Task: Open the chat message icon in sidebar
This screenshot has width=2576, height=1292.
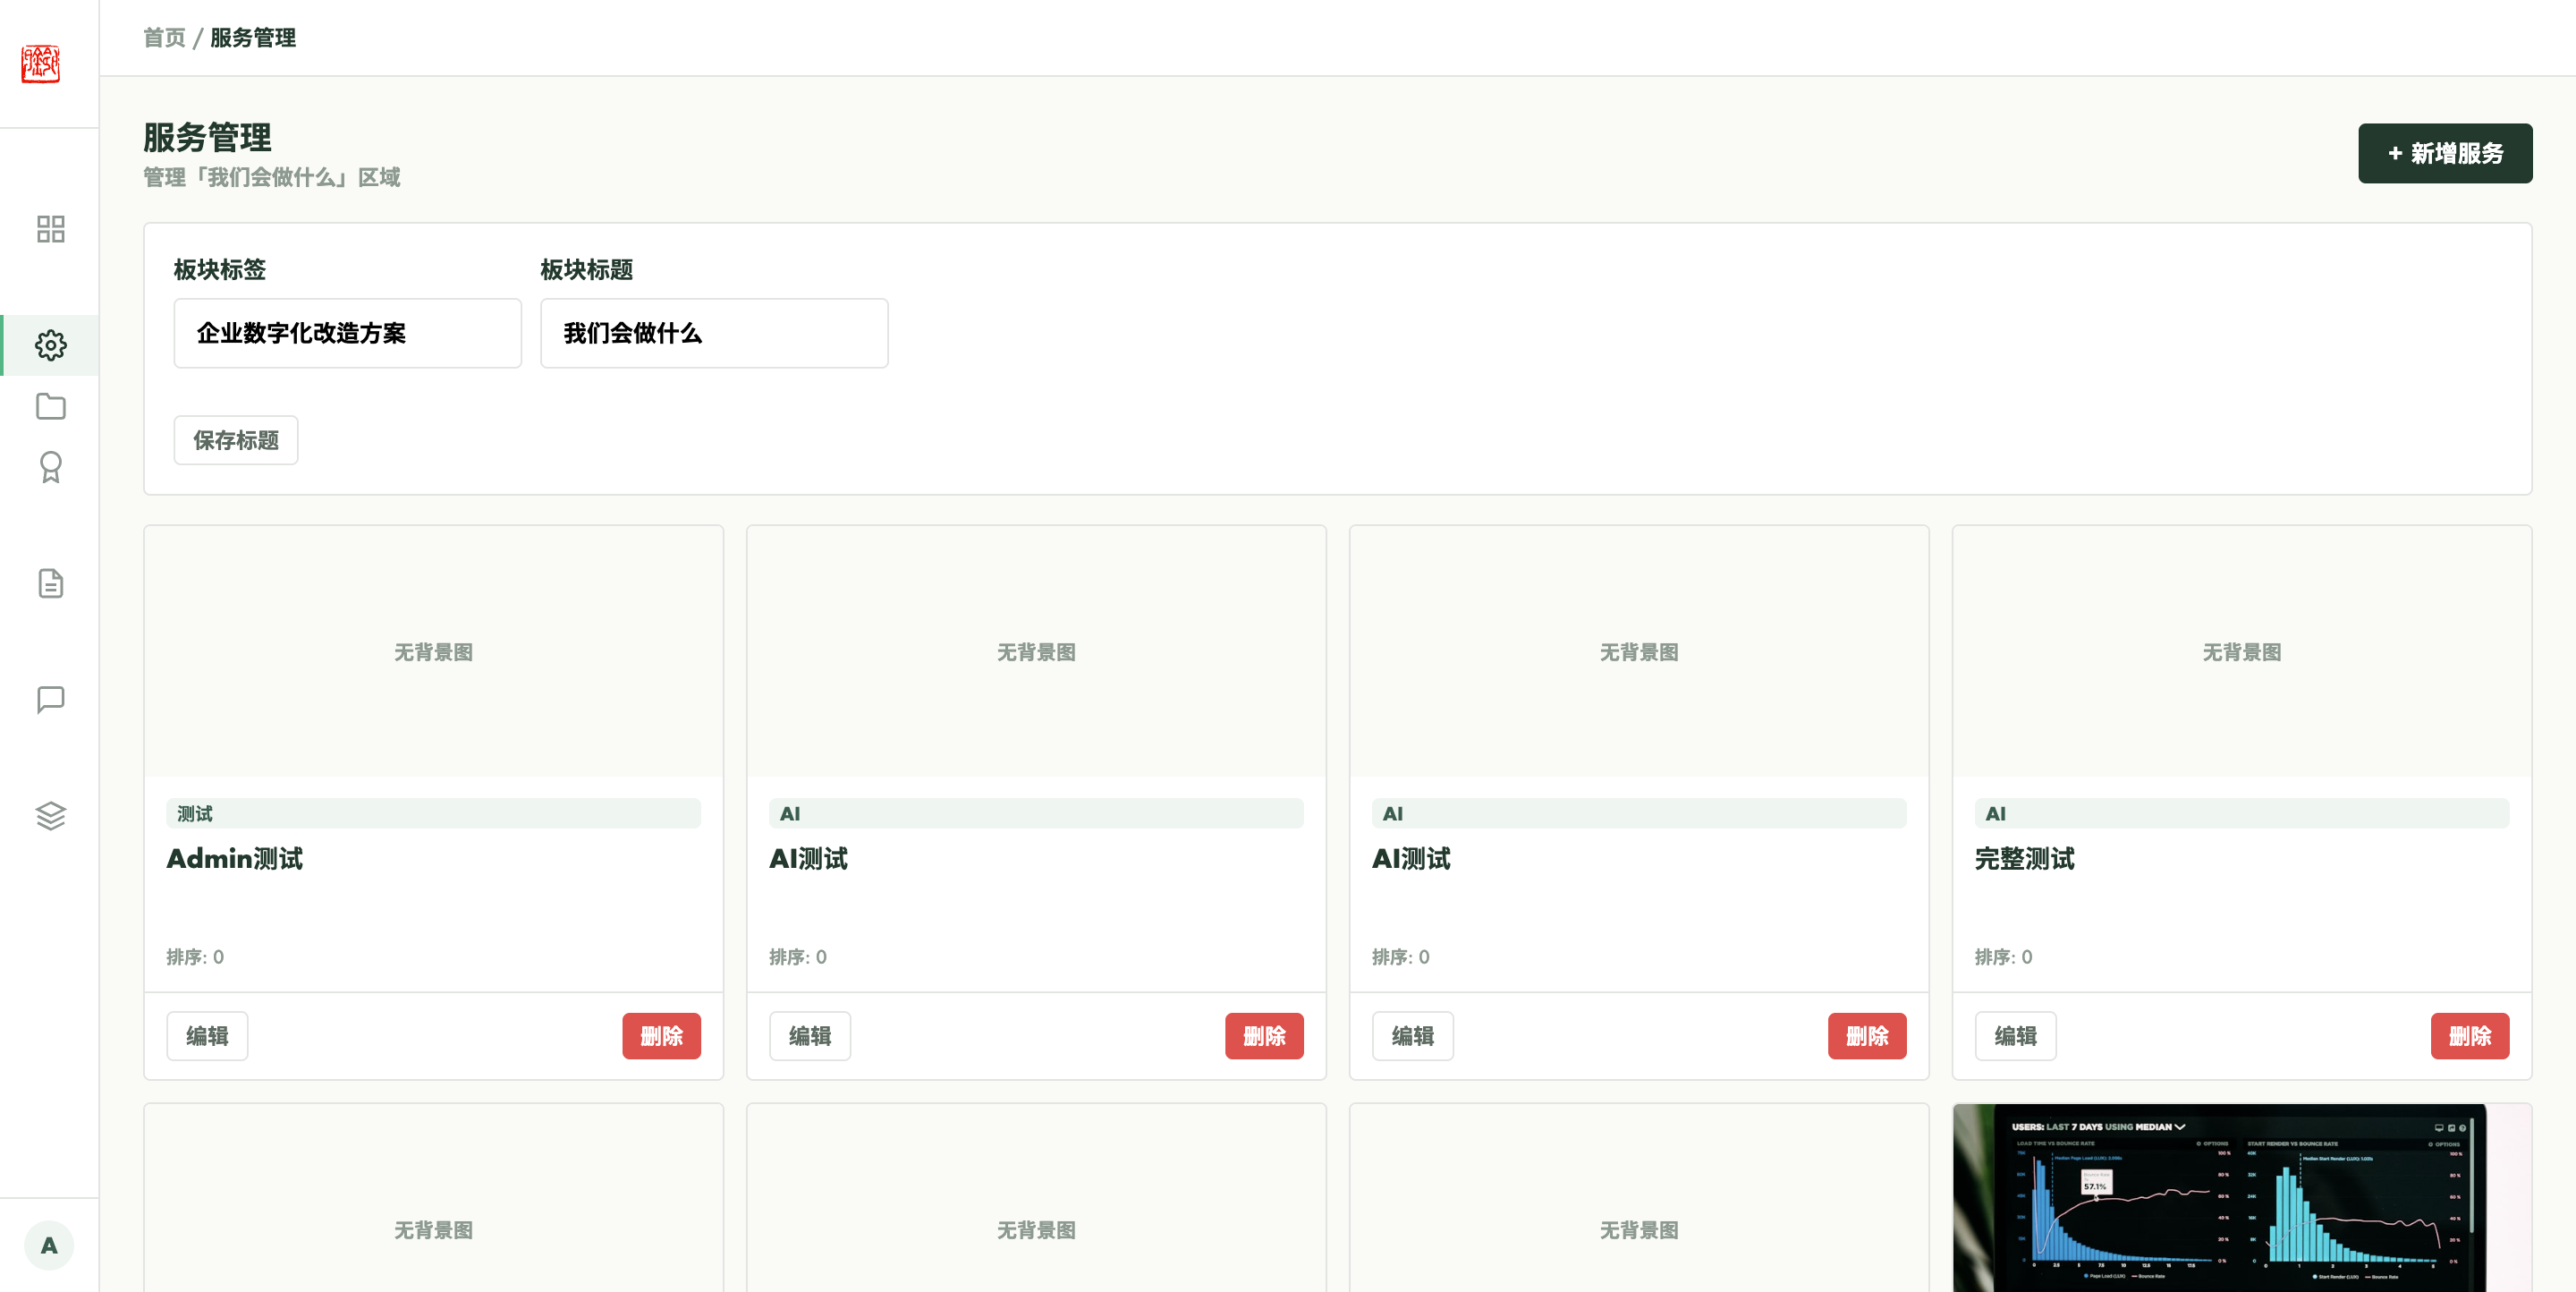Action: 50,699
